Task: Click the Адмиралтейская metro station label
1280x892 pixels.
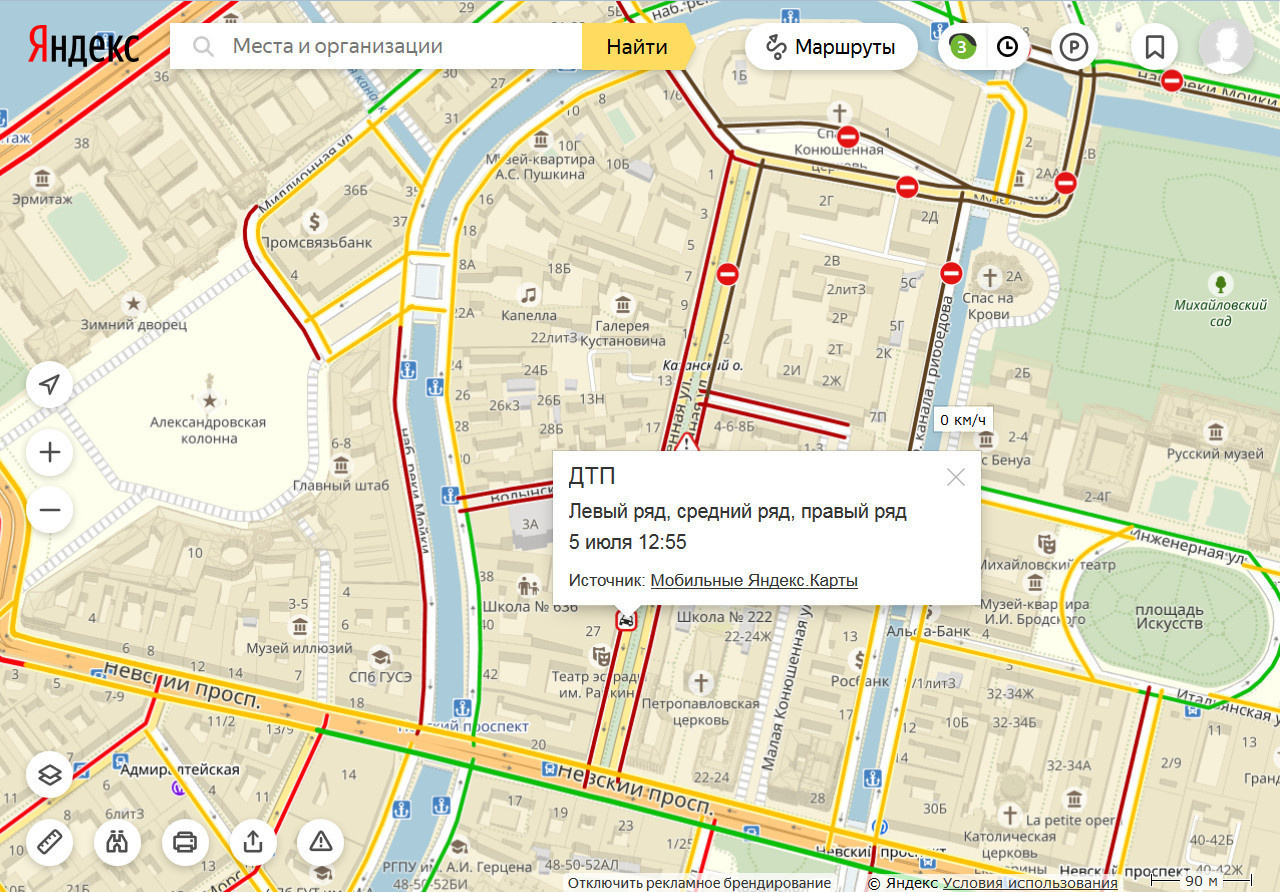Action: (x=179, y=769)
